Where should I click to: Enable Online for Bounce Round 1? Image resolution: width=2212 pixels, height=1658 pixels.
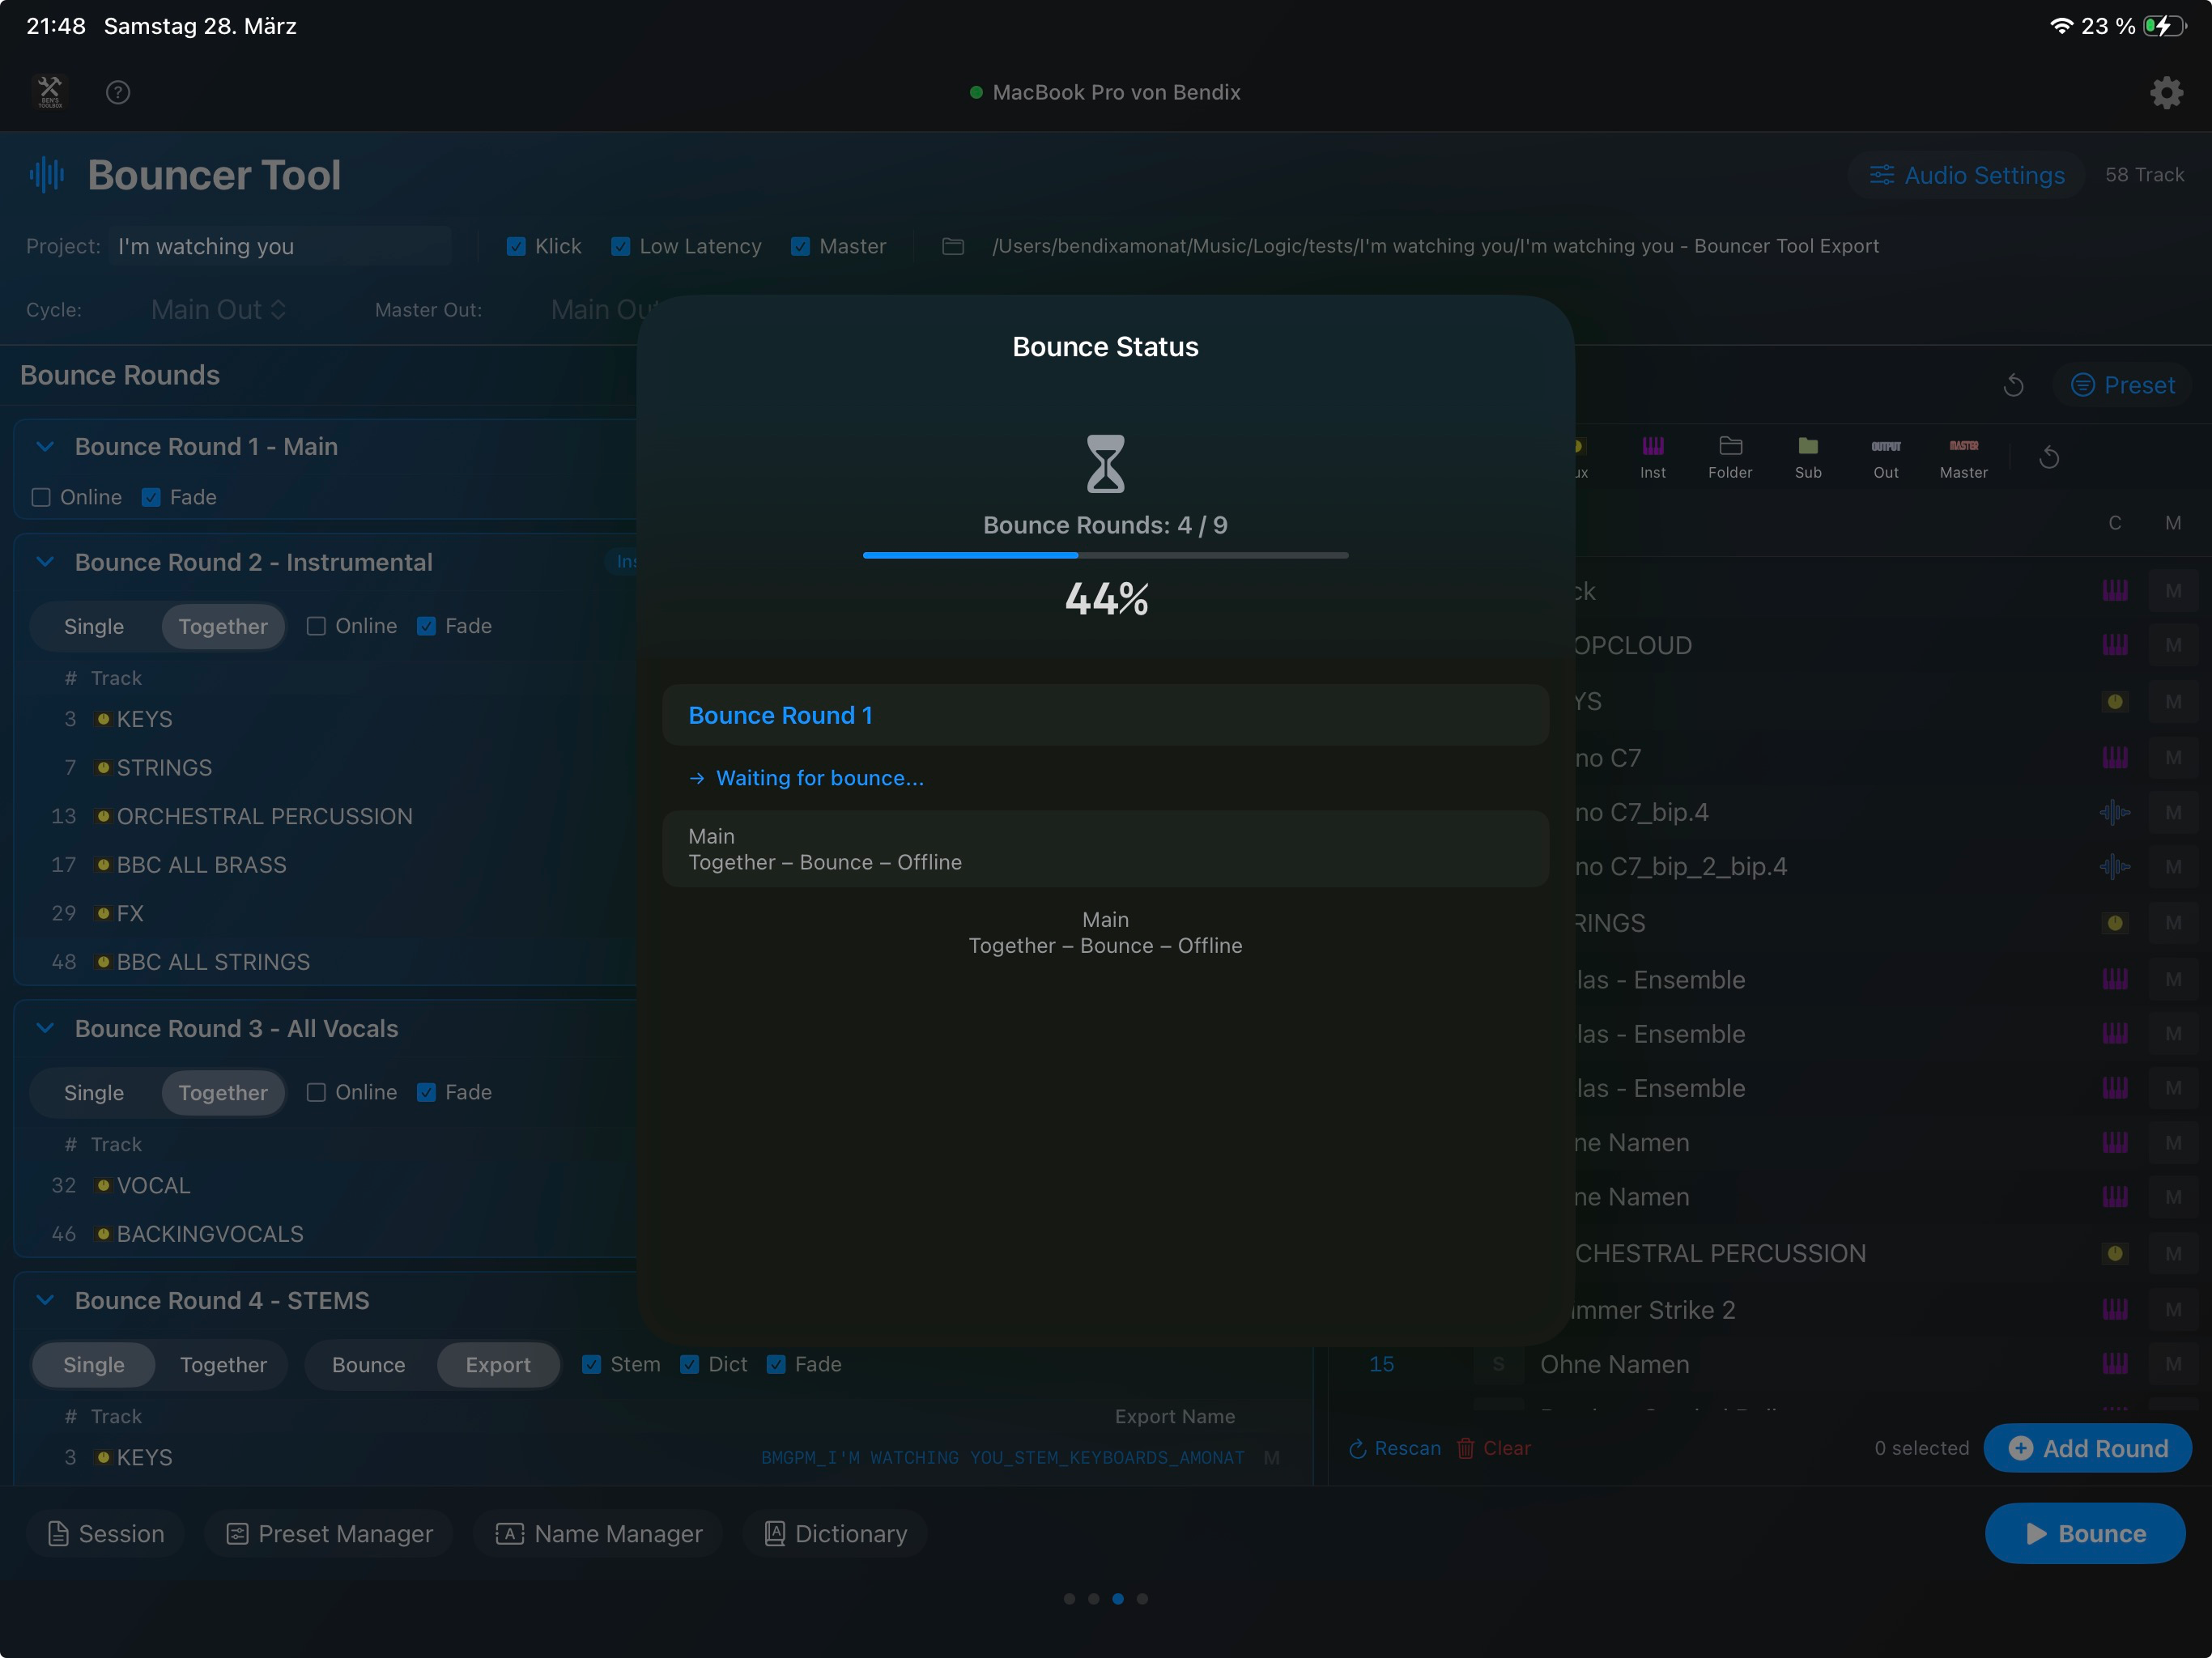[x=41, y=497]
